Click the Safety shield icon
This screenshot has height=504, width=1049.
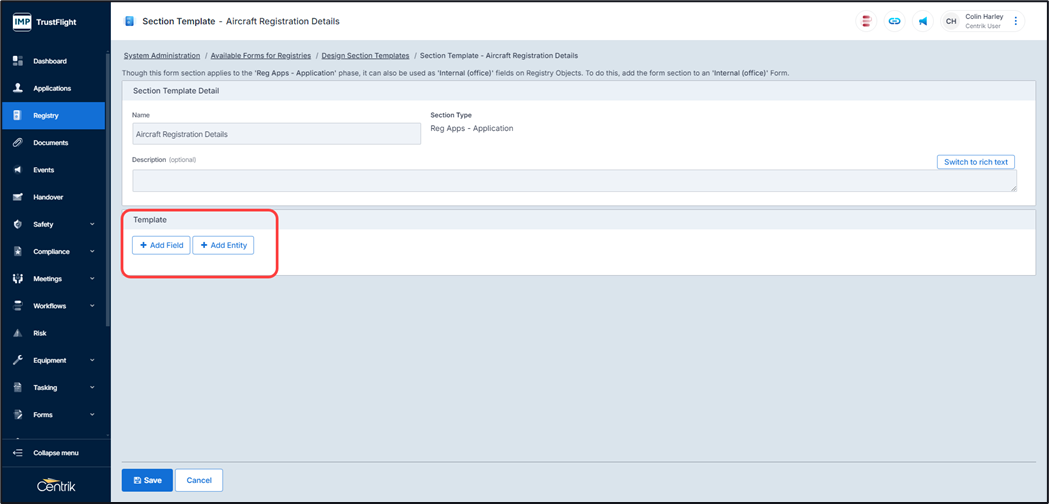coord(18,224)
